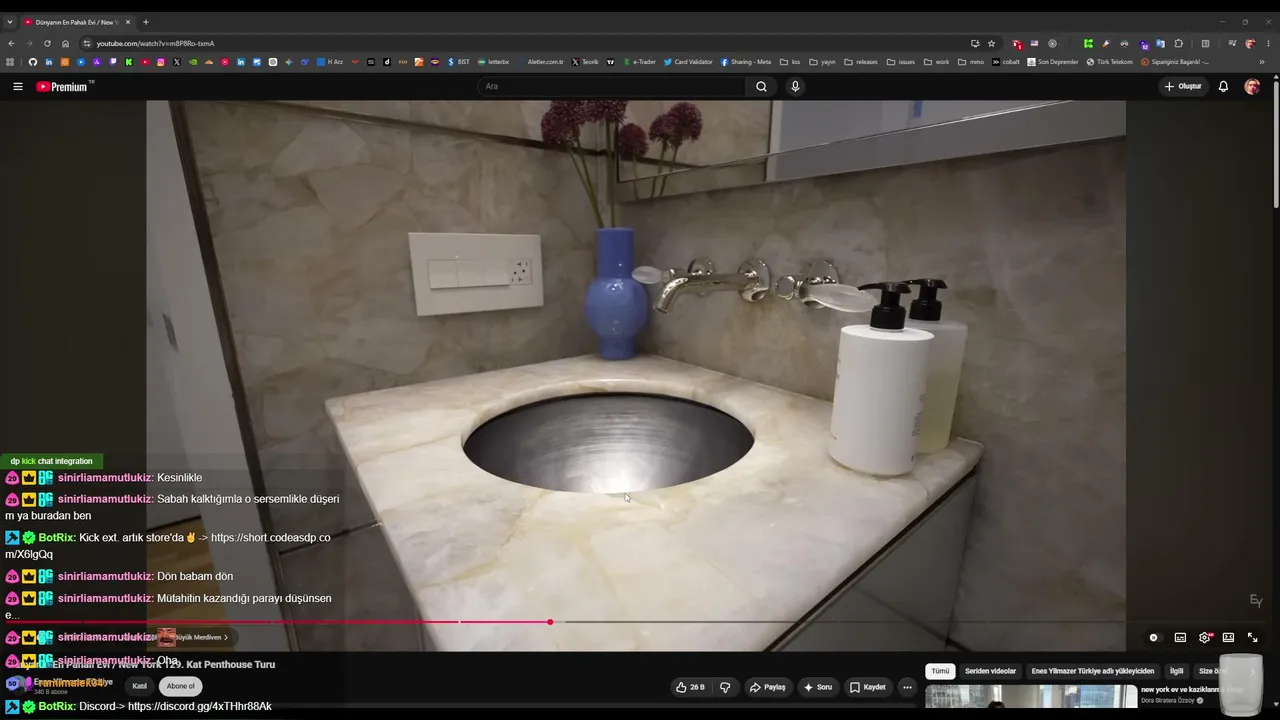Show hidden bookmarks overflow chevron
This screenshot has width=1280, height=720.
point(1262,62)
